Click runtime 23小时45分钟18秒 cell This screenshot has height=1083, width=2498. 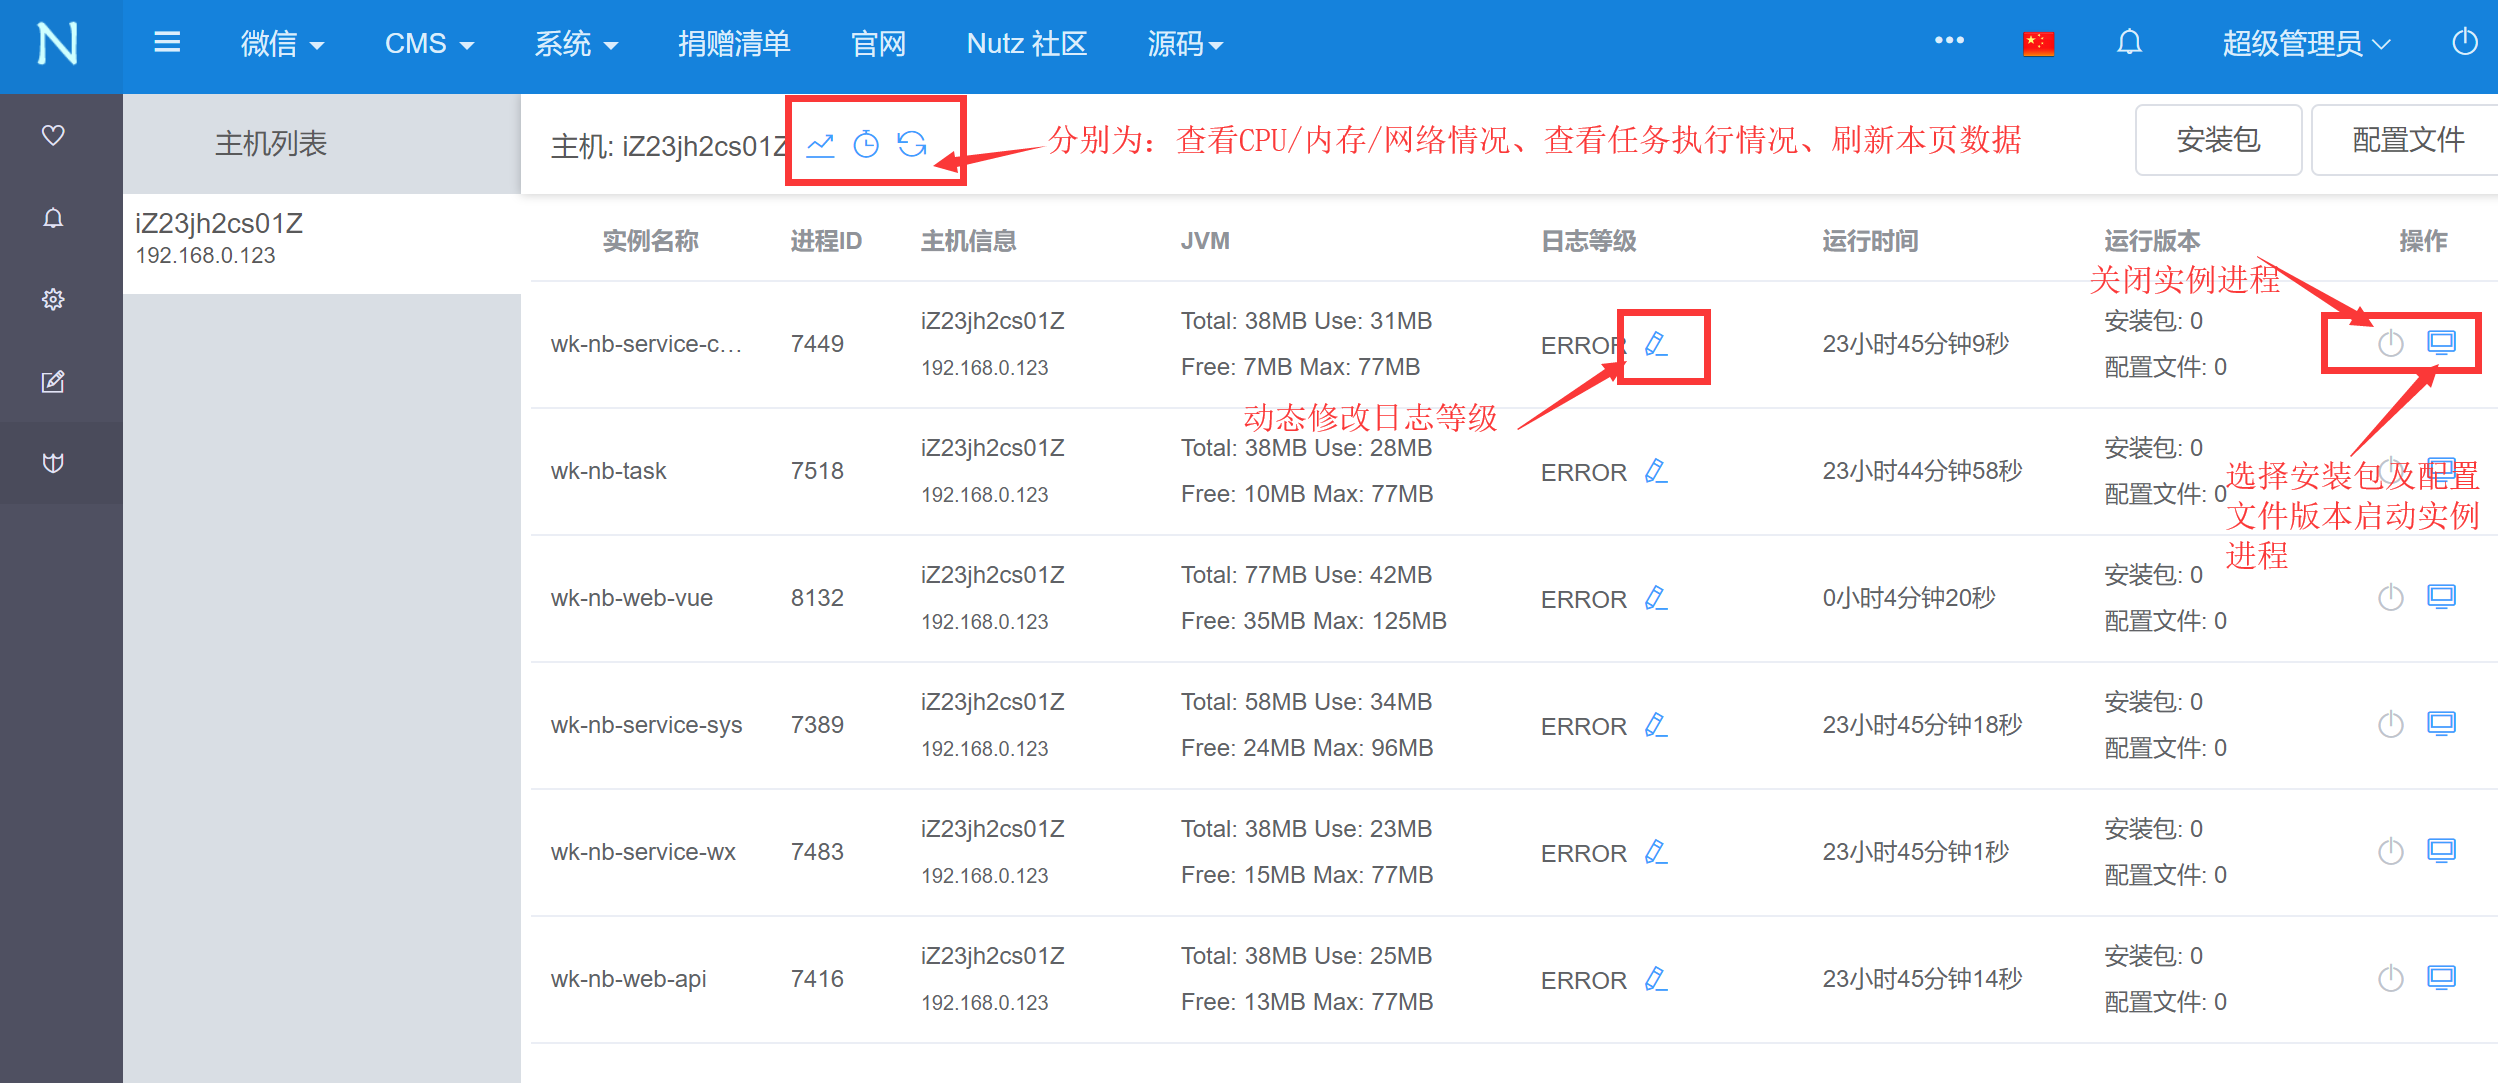[1922, 725]
